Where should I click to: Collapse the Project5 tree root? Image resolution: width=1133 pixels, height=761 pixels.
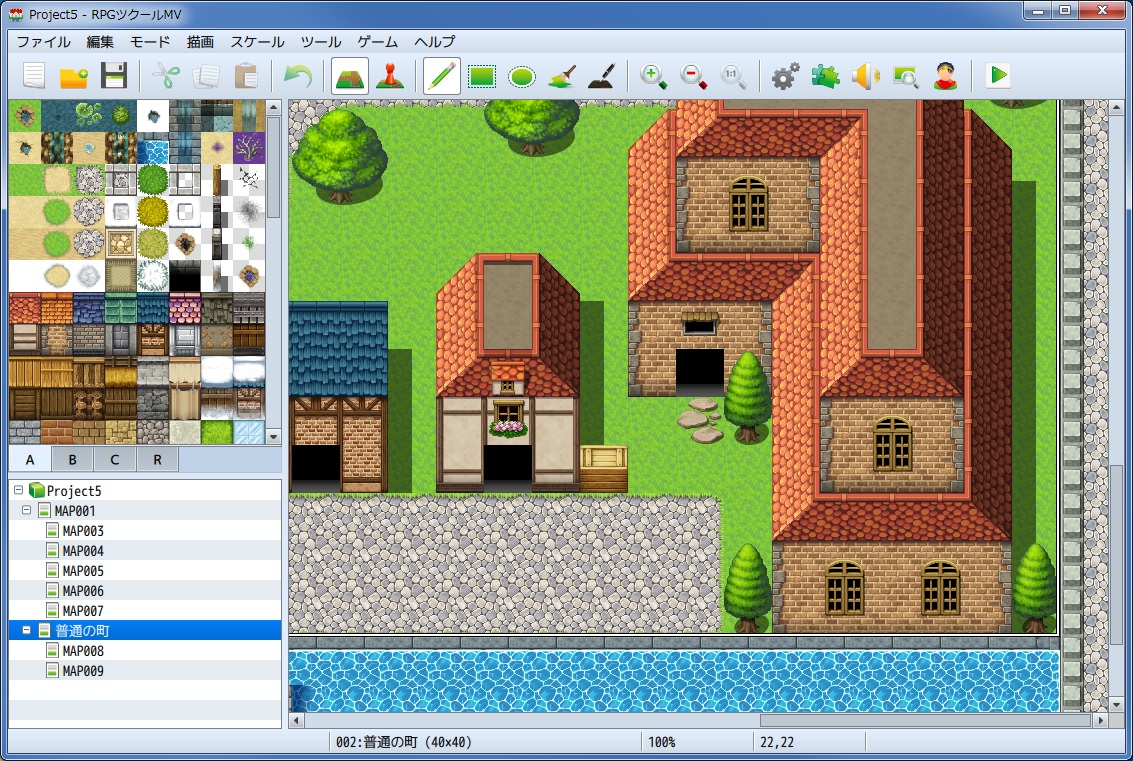coord(19,490)
